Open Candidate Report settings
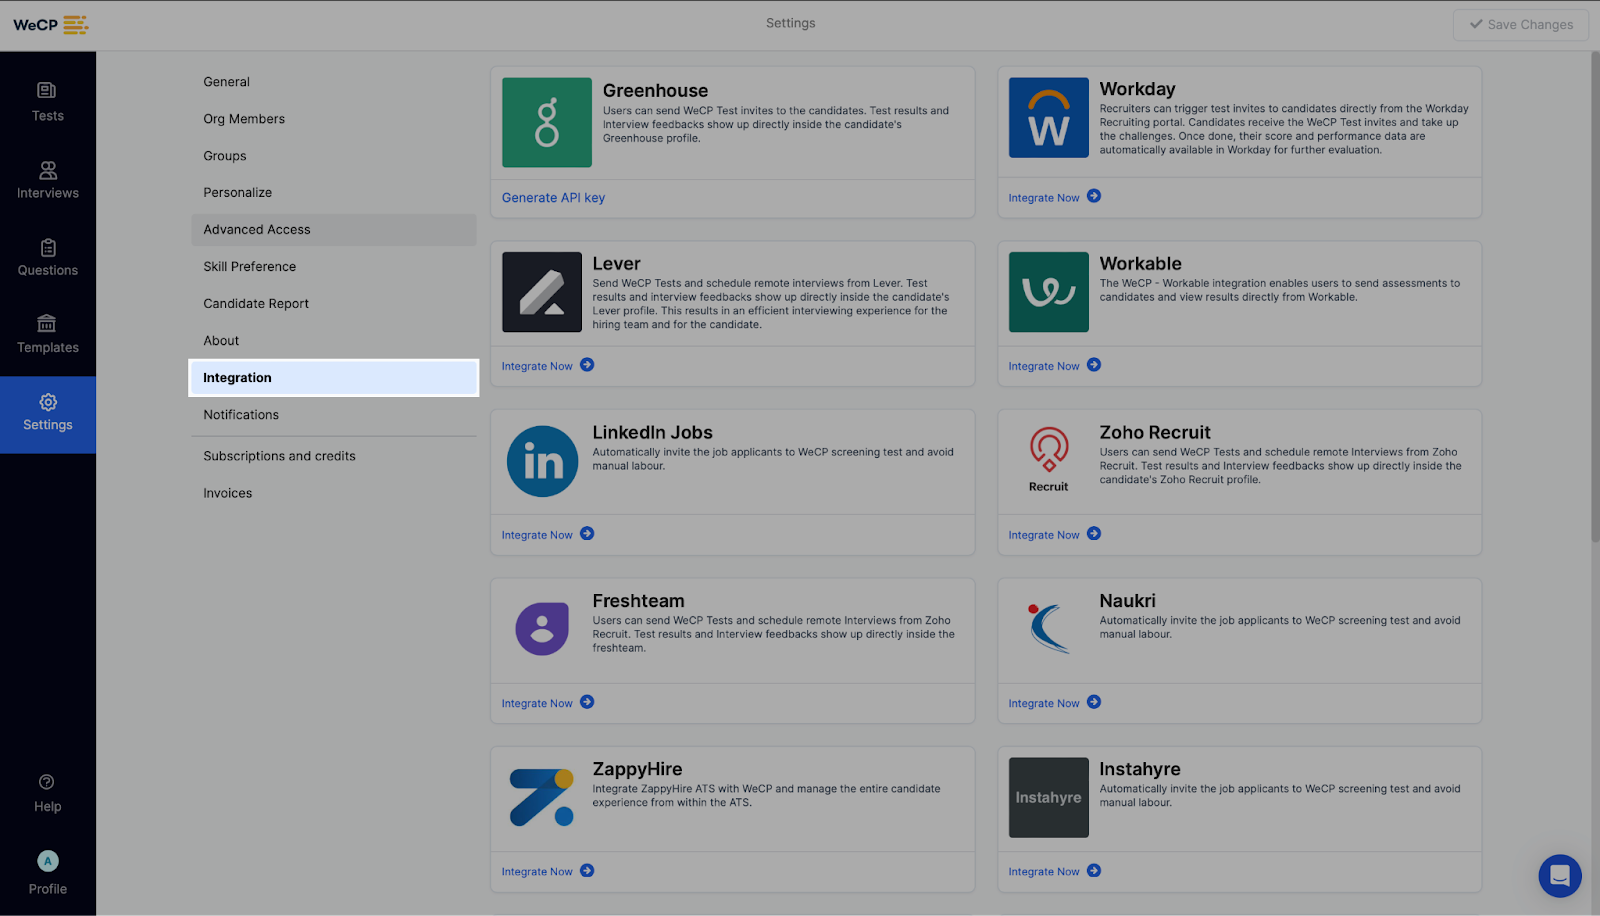This screenshot has height=916, width=1600. pyautogui.click(x=334, y=303)
